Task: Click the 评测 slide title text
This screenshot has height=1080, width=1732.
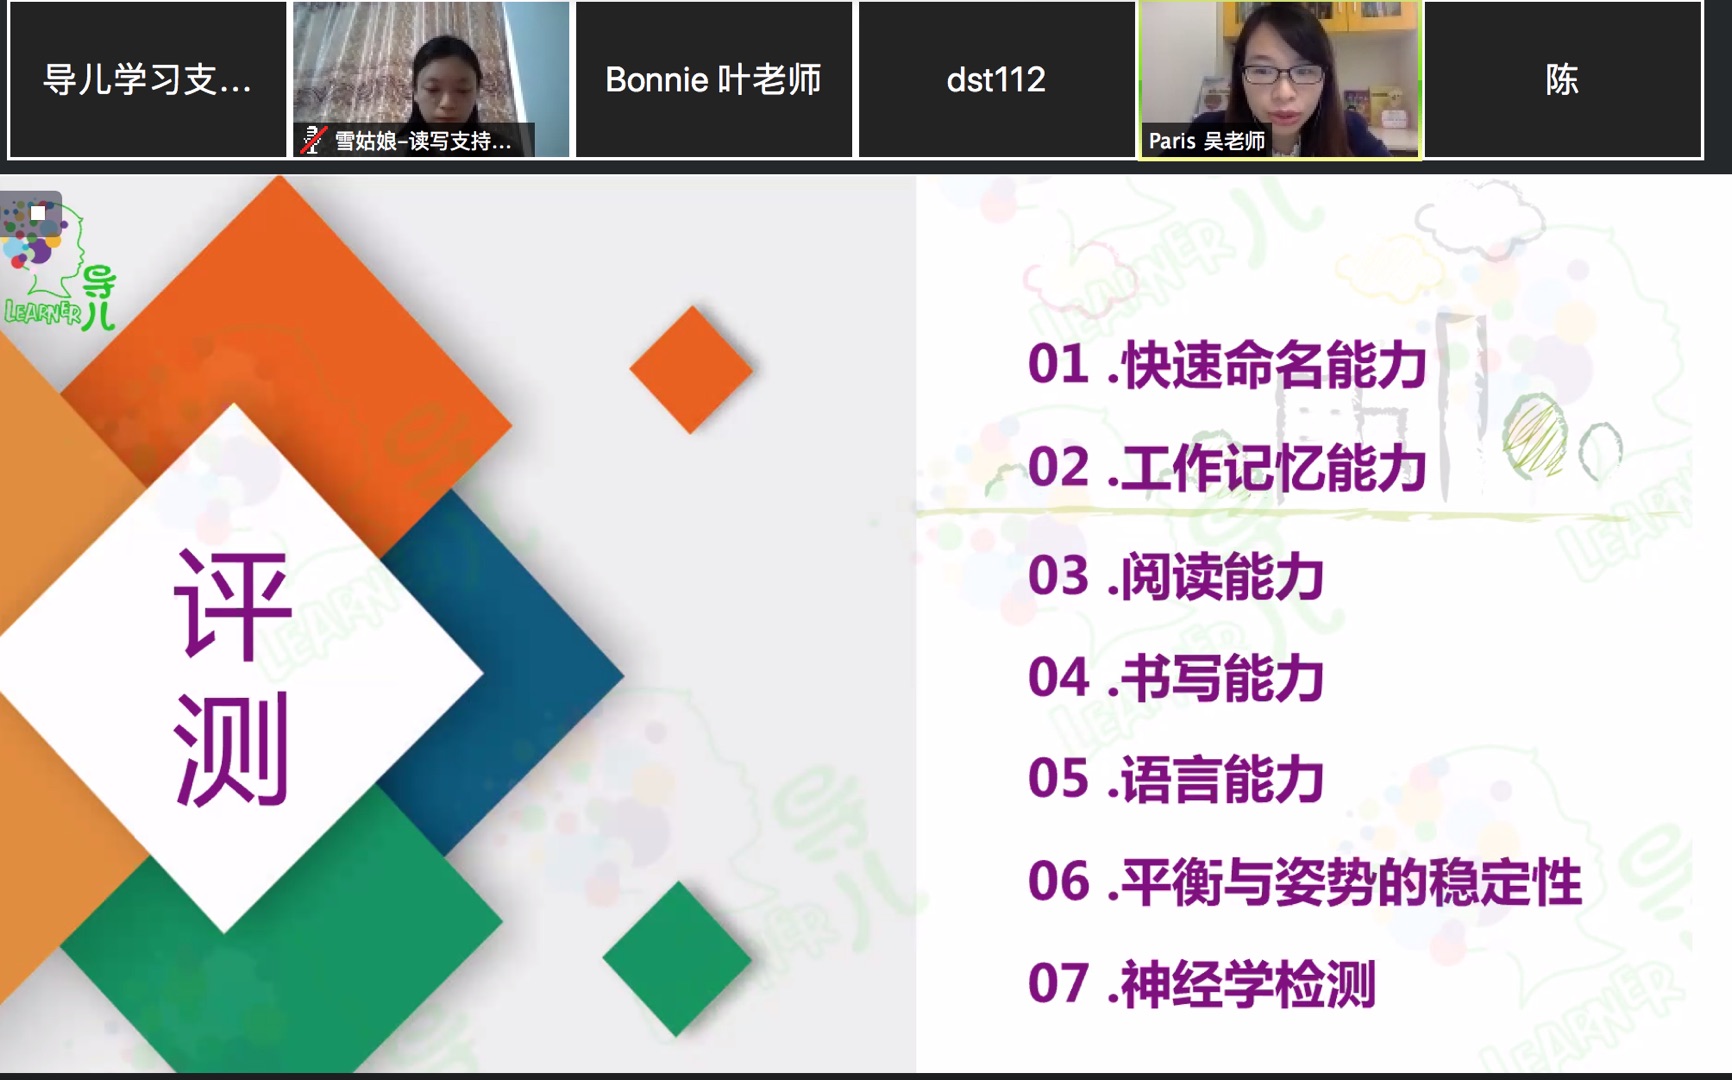Action: click(232, 678)
